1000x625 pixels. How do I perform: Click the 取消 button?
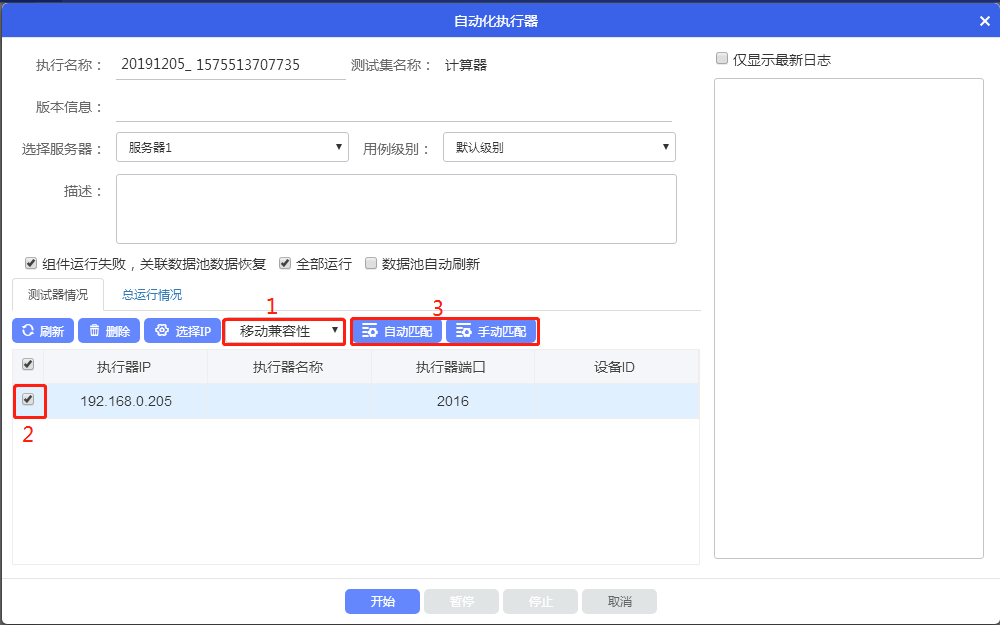(620, 601)
